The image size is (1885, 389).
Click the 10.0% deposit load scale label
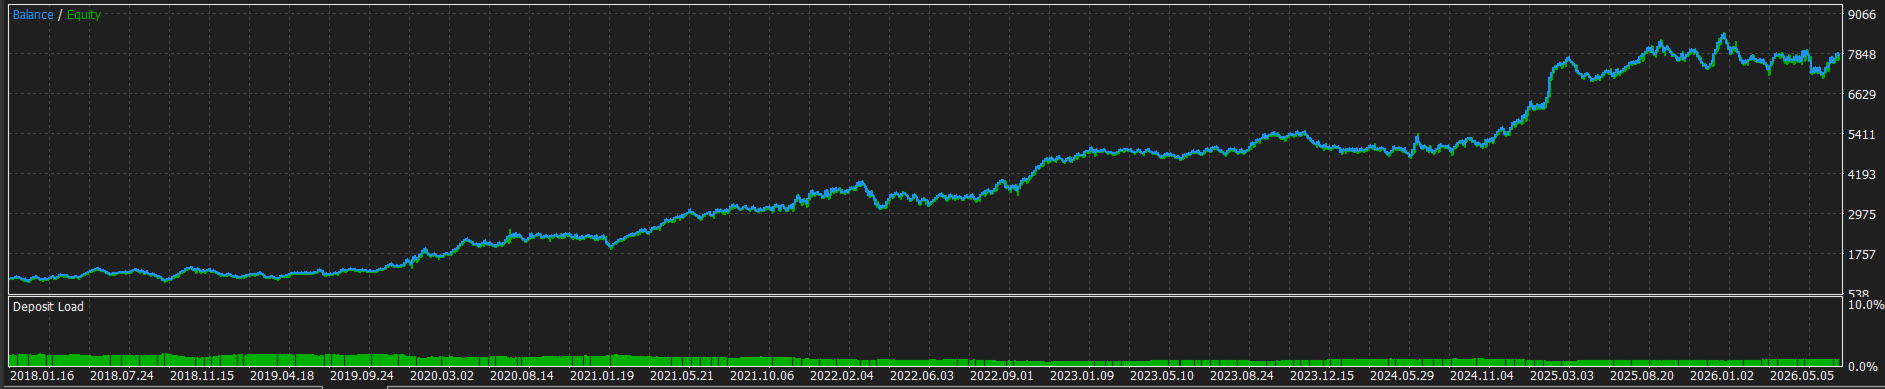click(x=1865, y=305)
